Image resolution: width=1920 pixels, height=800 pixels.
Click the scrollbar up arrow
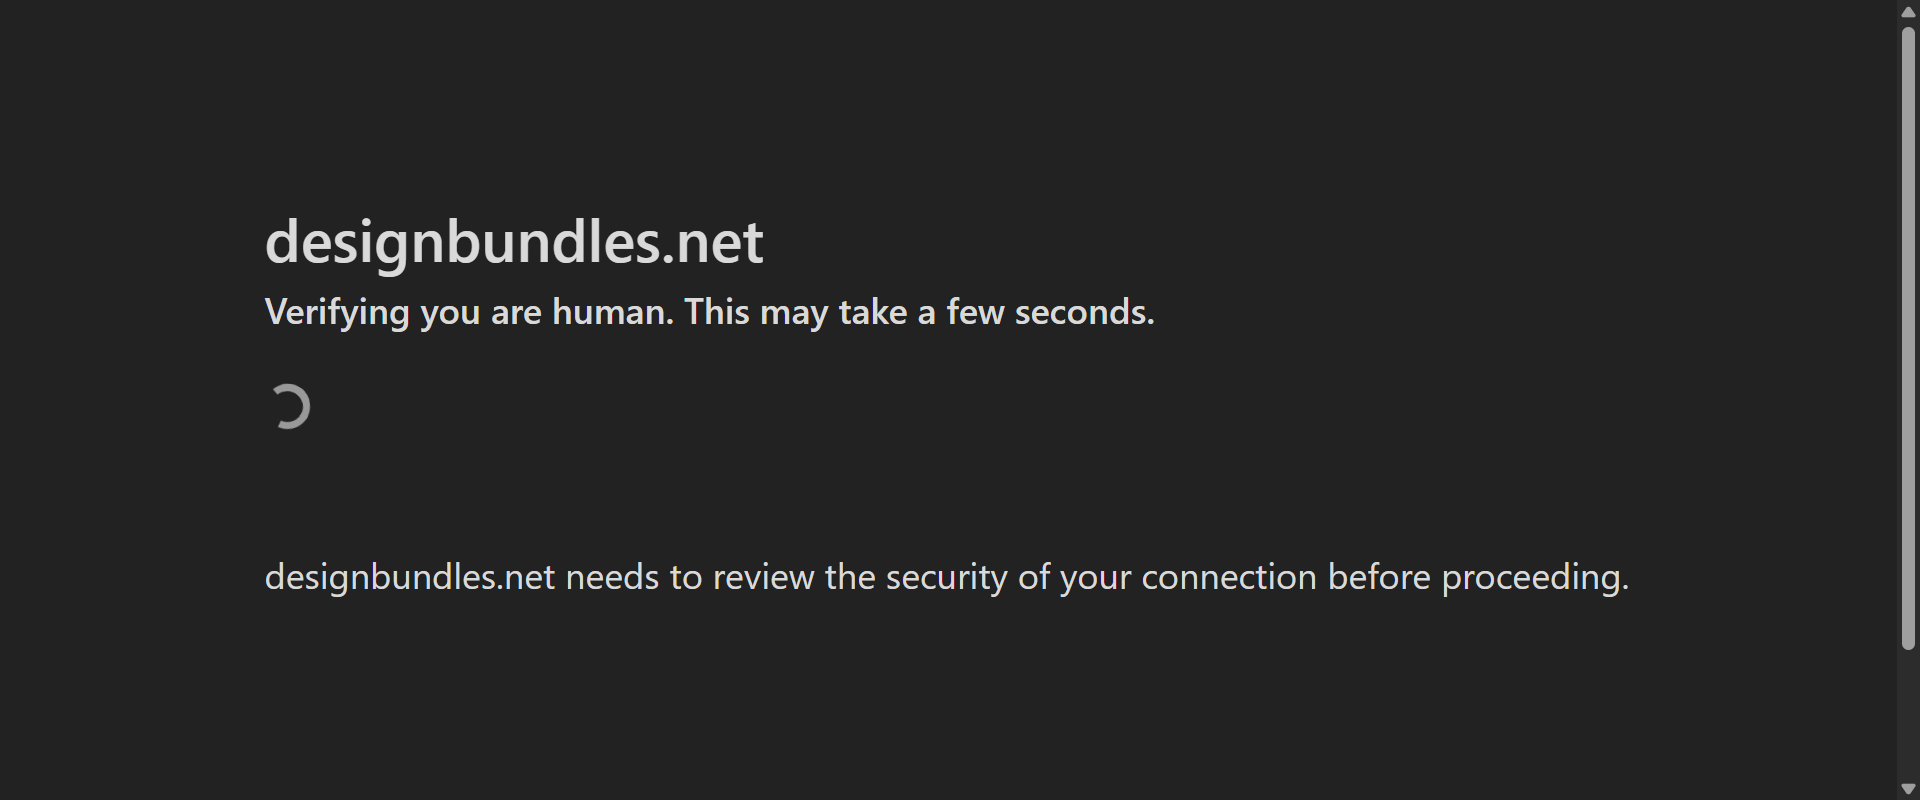tap(1908, 12)
